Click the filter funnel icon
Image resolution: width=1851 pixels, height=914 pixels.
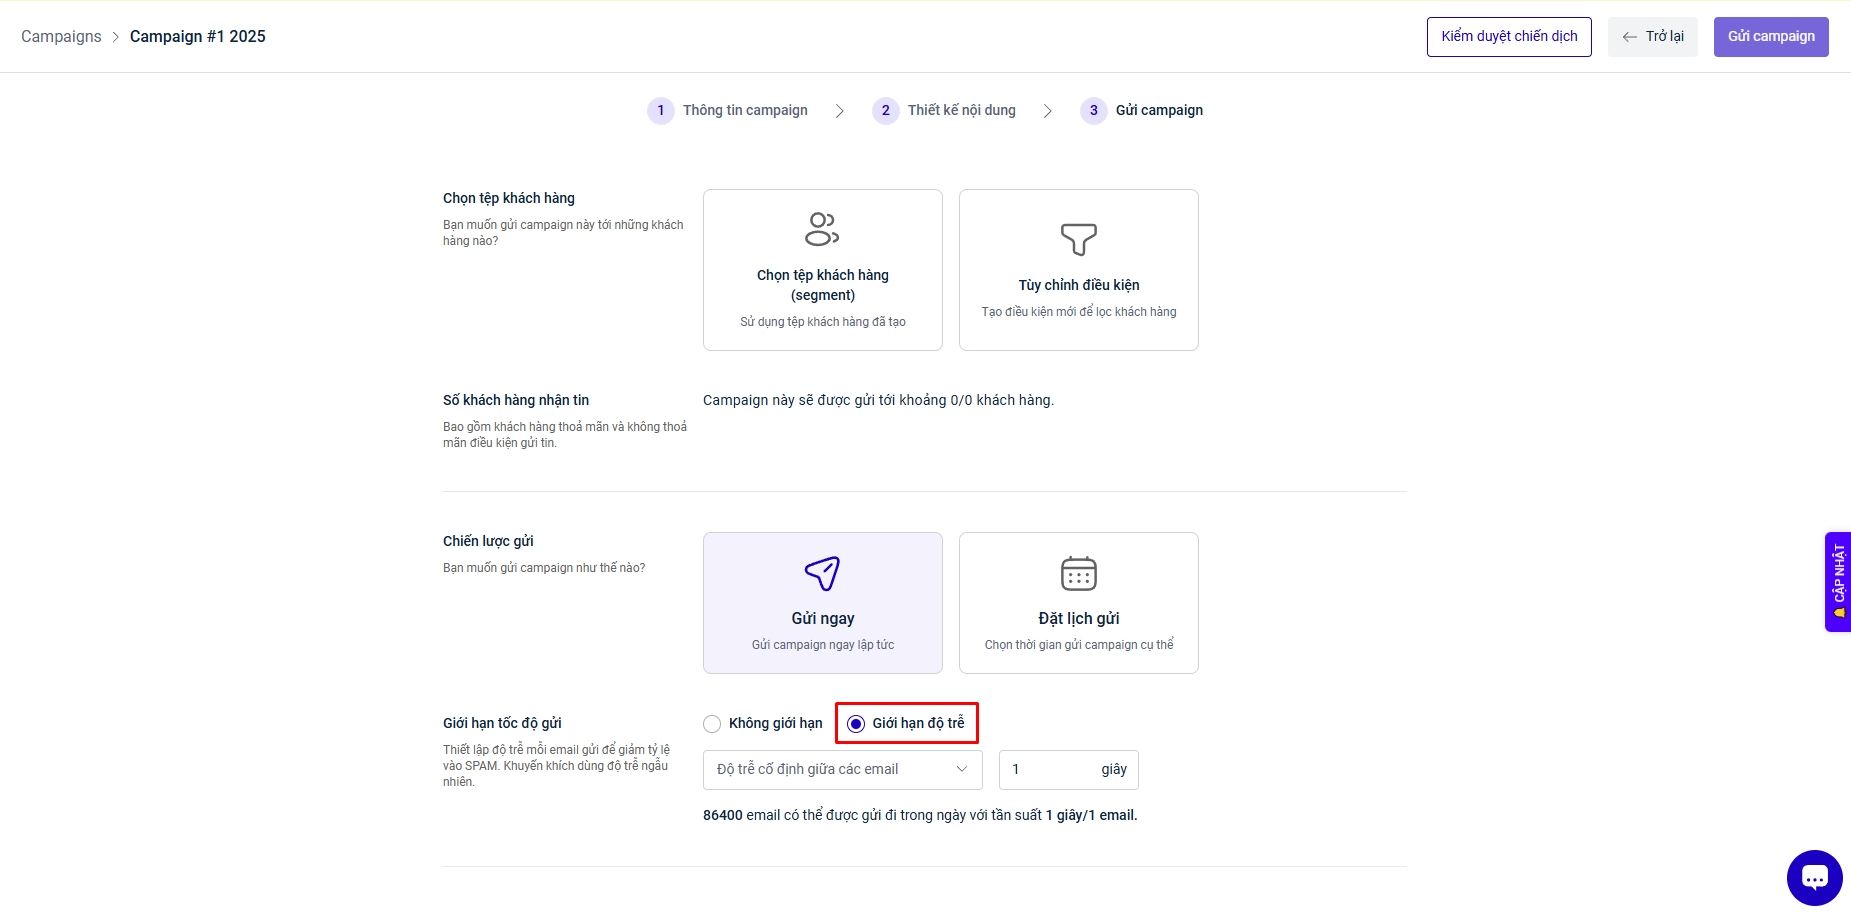pyautogui.click(x=1078, y=239)
